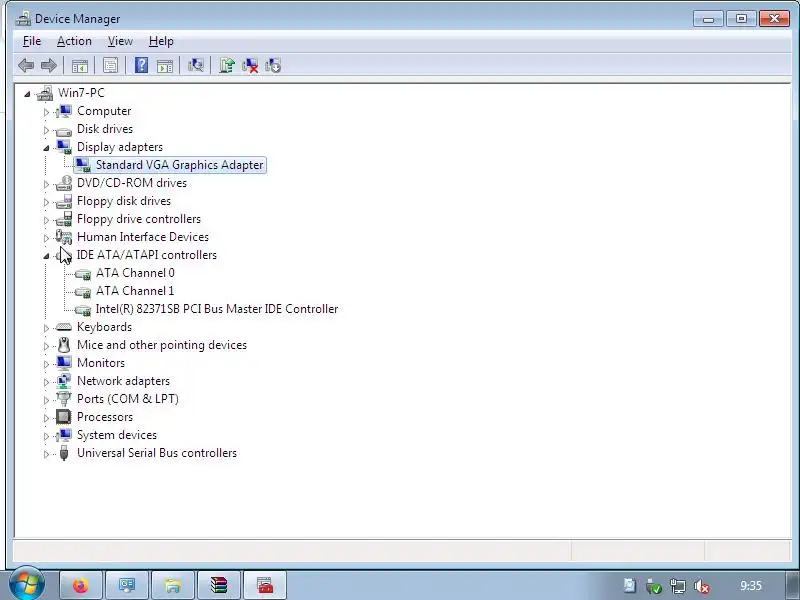
Task: Click the DVD/CD-ROM drives disc icon
Action: pyautogui.click(x=64, y=183)
